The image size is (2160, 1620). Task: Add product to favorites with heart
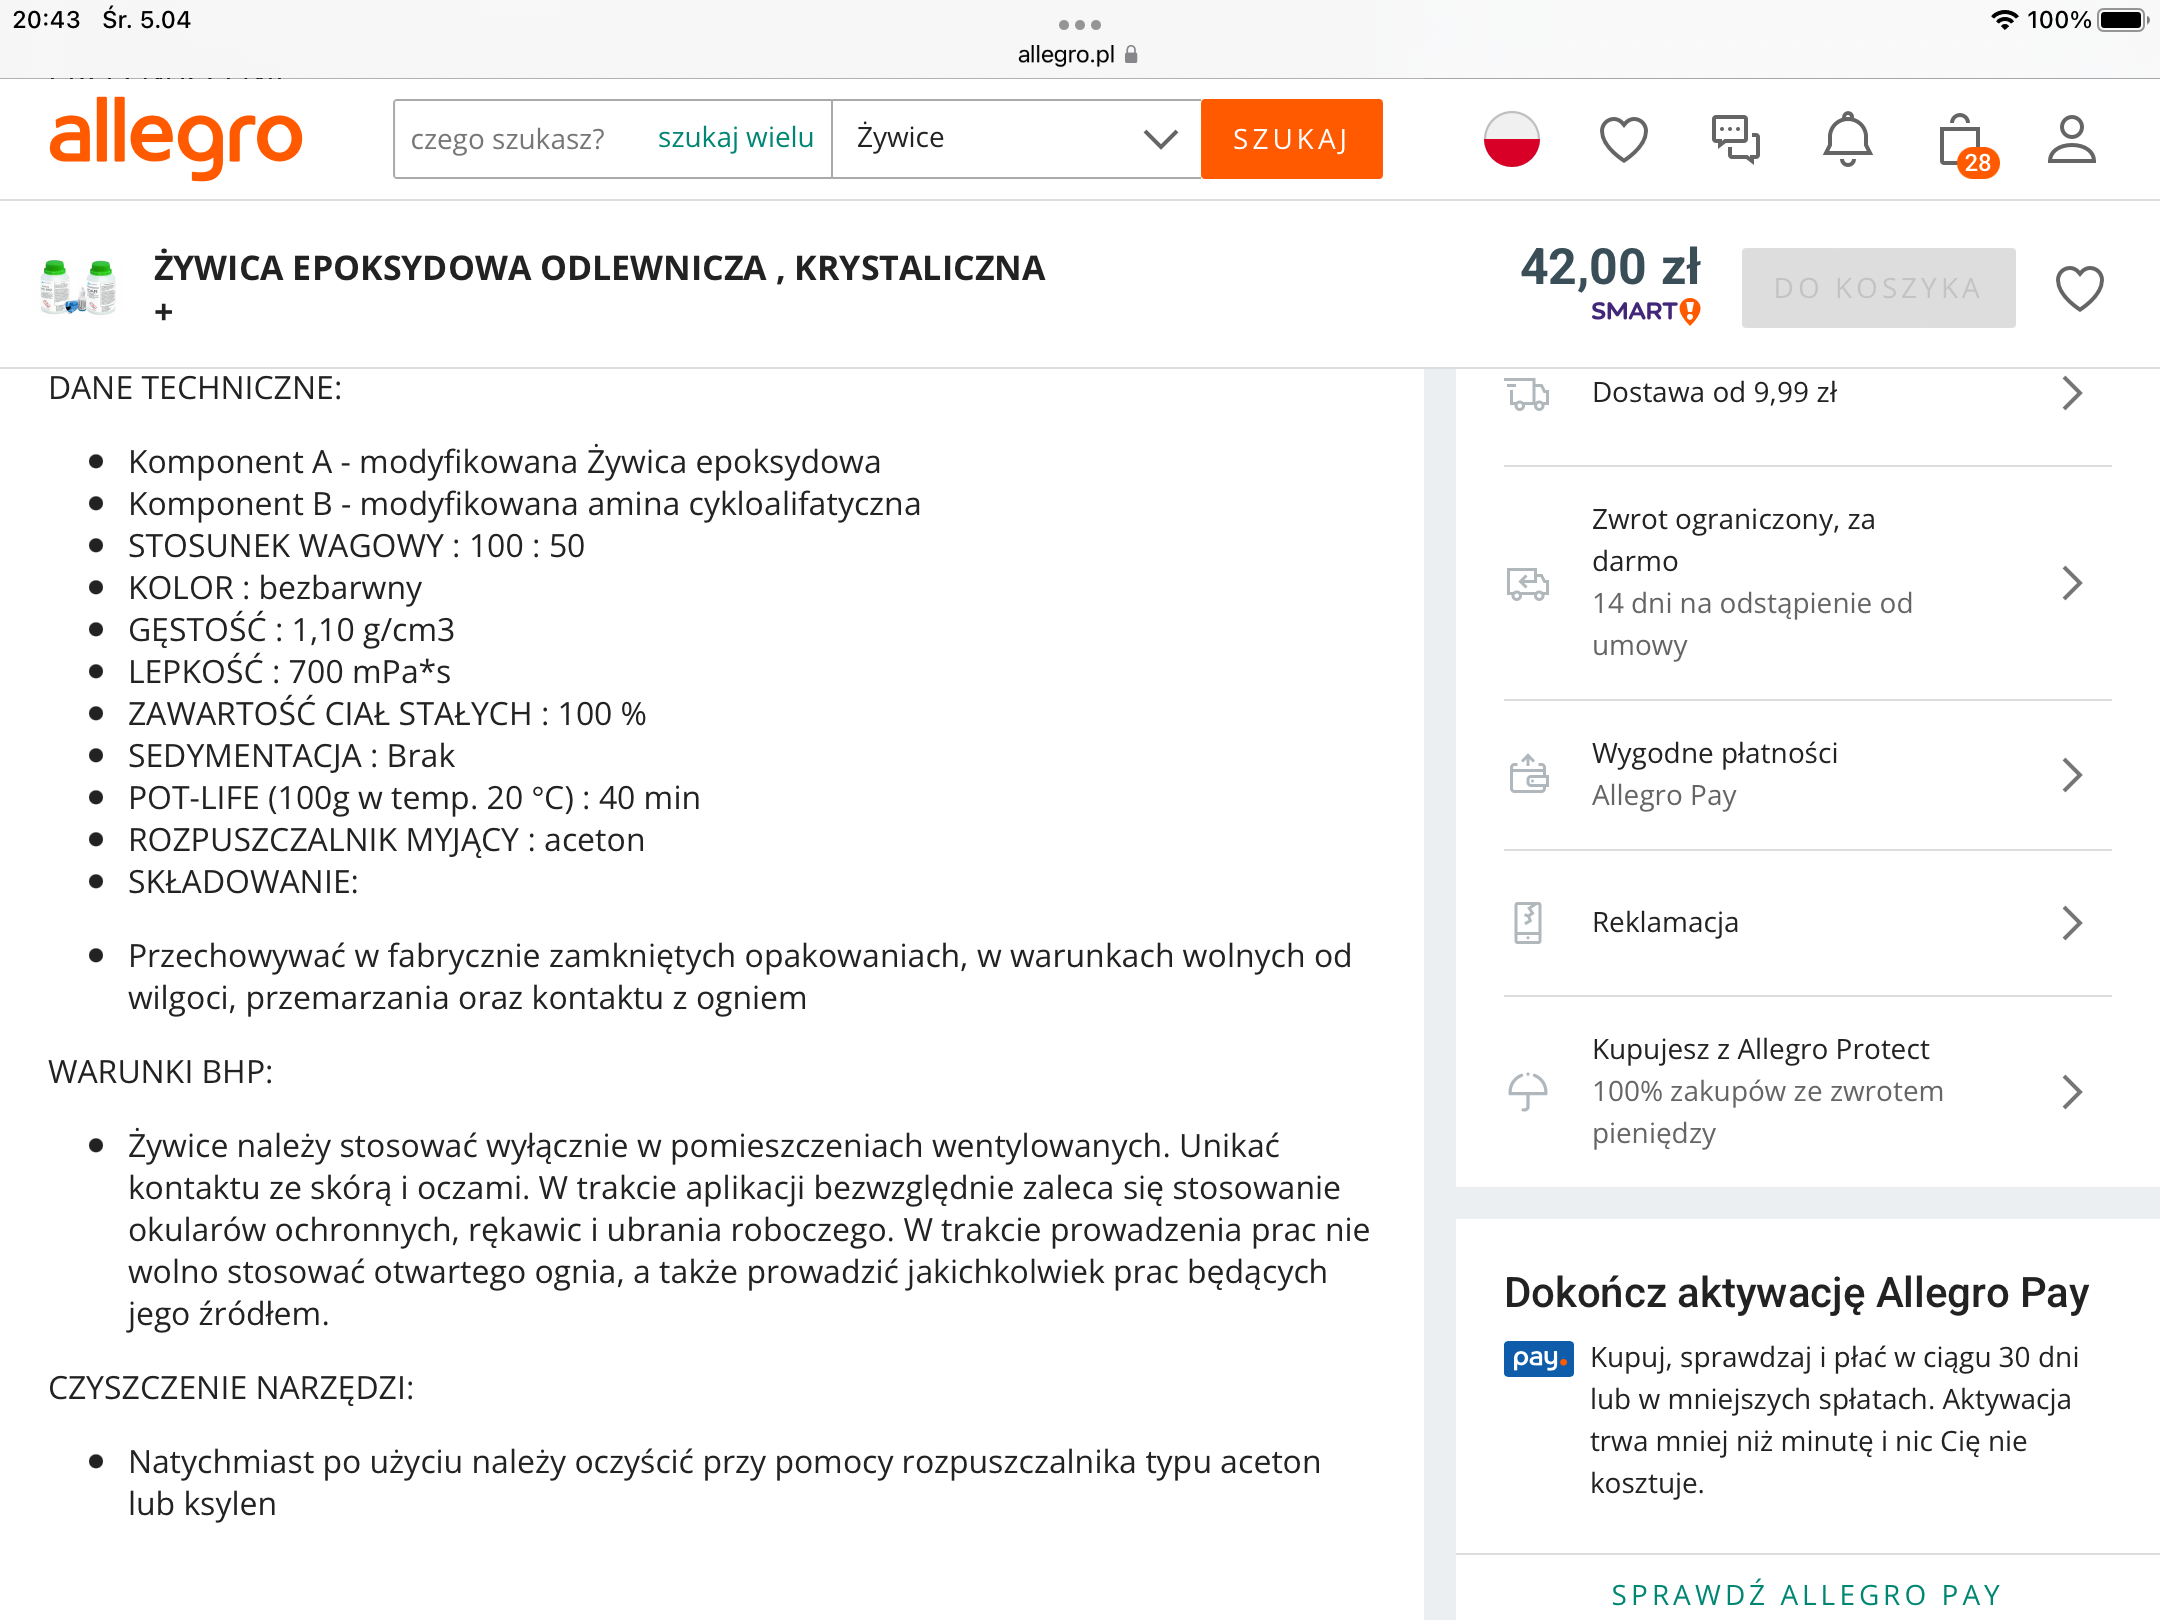[2079, 289]
